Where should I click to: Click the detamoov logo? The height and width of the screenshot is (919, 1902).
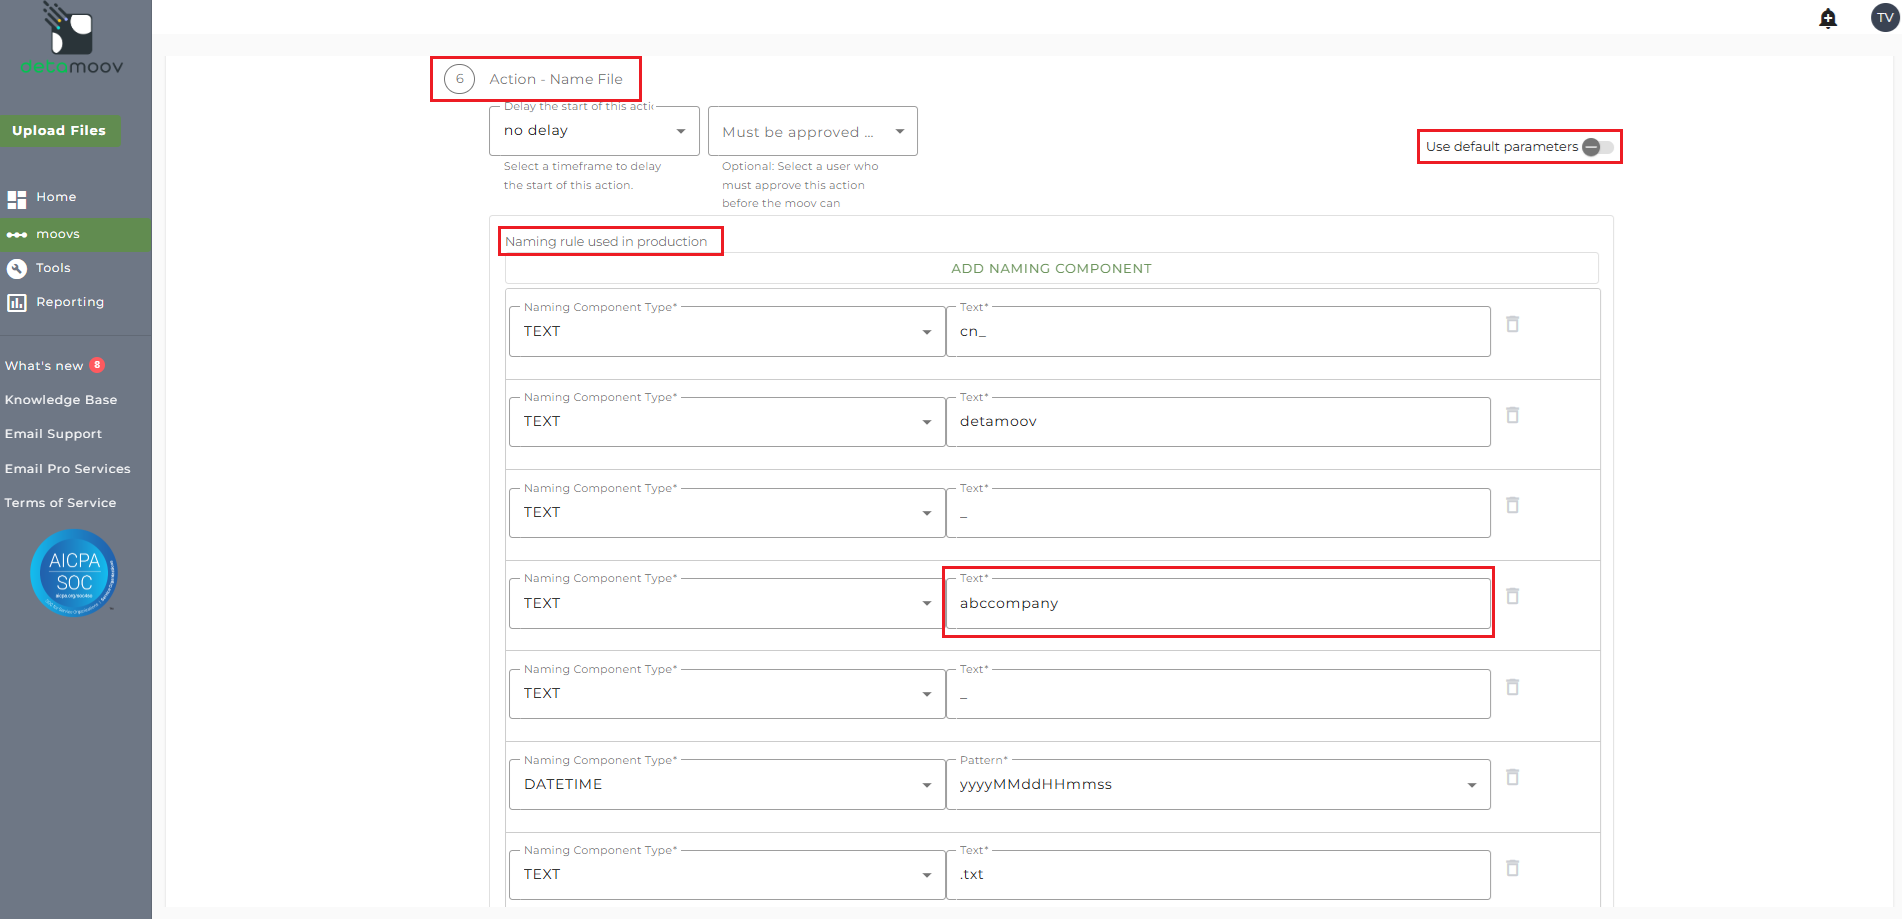point(71,40)
